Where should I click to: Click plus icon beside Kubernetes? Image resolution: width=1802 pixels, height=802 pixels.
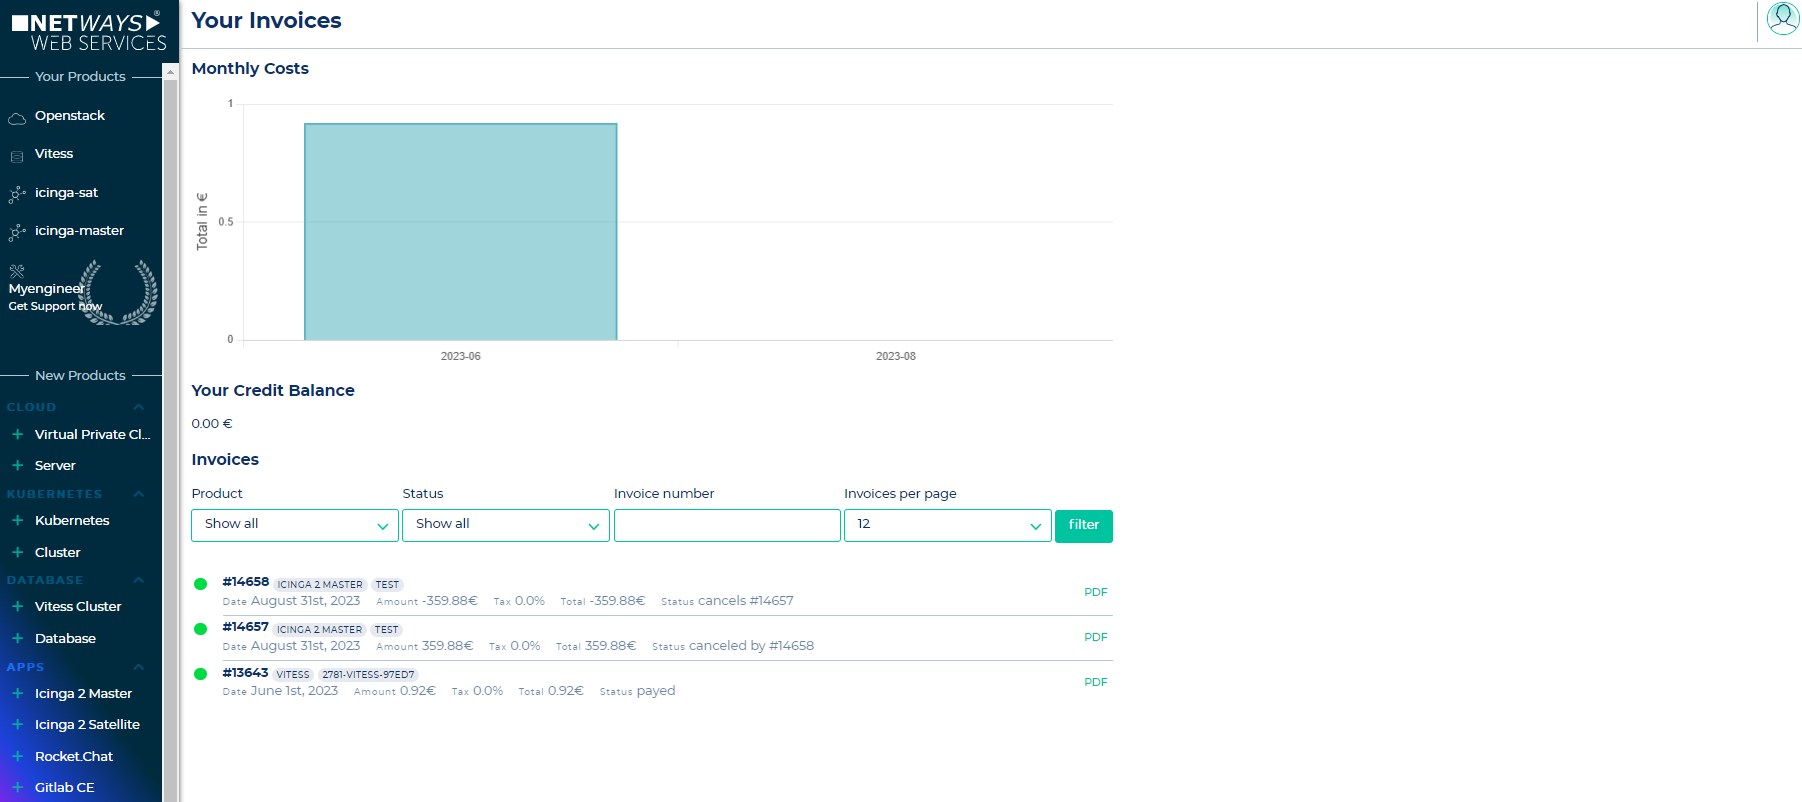17,520
